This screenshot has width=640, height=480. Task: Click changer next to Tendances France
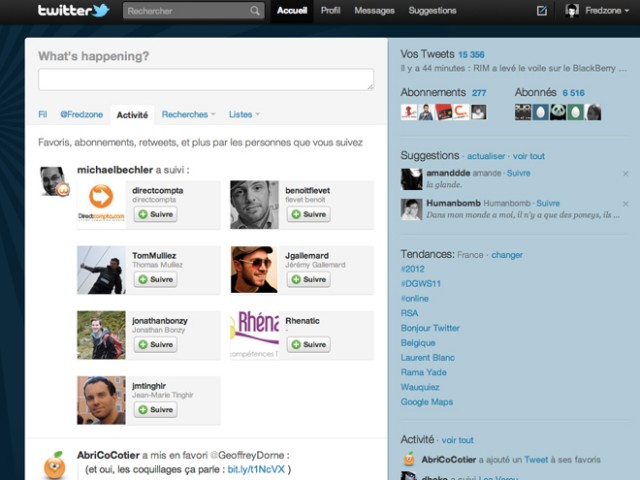click(507, 255)
